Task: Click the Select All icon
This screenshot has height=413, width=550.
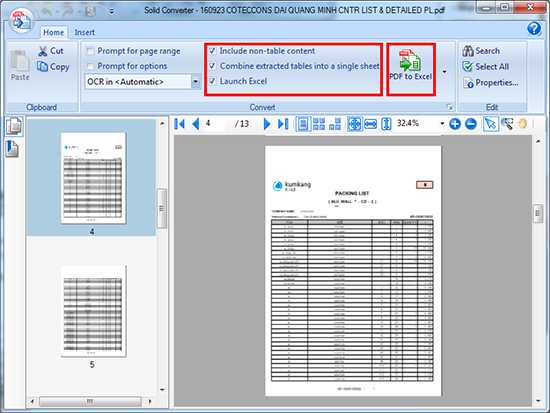Action: [468, 66]
